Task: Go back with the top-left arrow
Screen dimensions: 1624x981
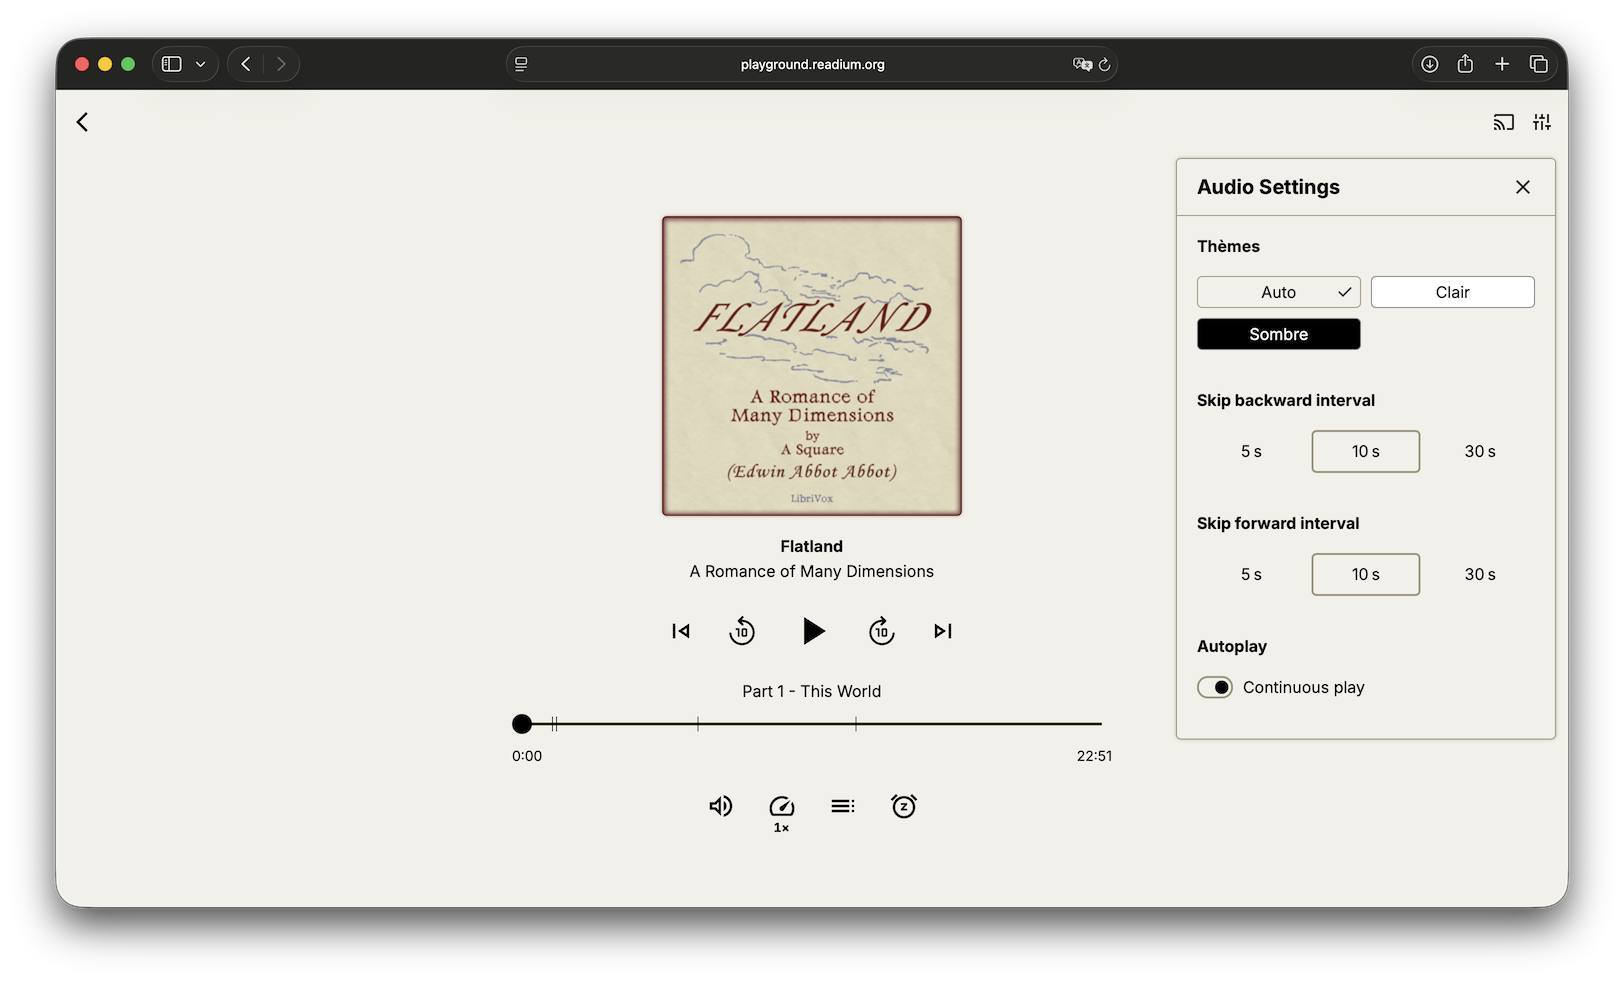Action: tap(82, 121)
